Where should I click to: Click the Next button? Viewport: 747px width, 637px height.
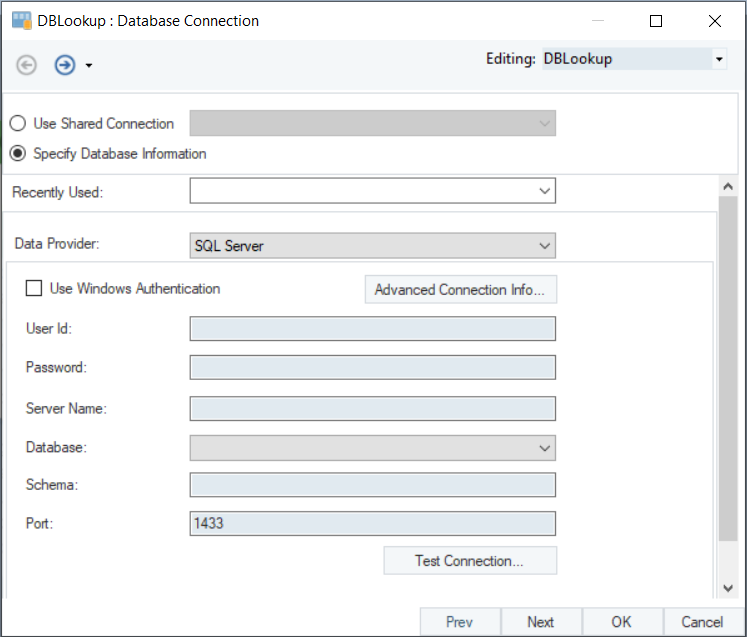click(x=541, y=622)
